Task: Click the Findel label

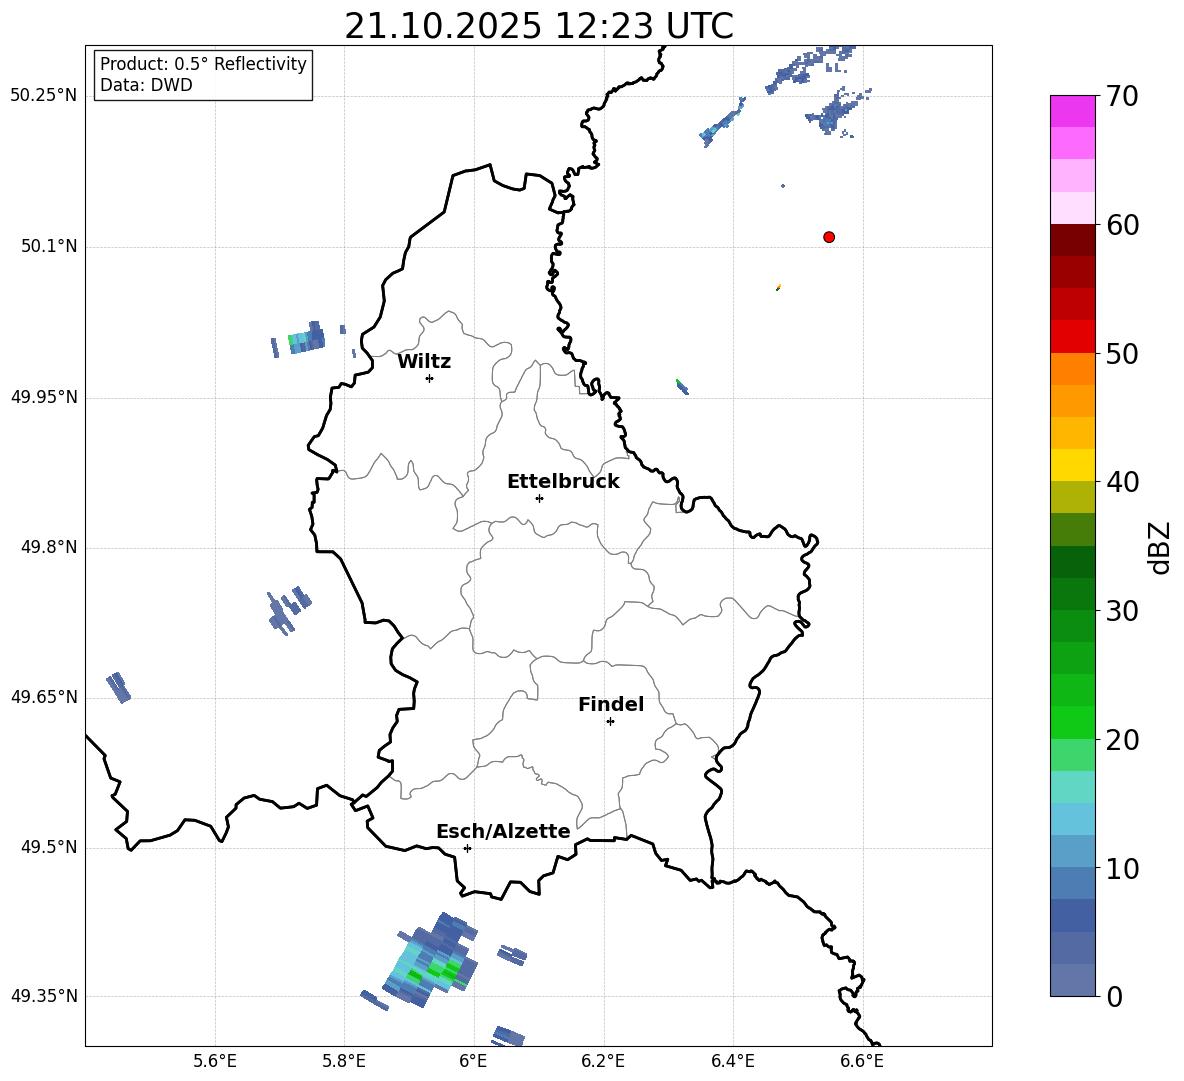Action: tap(611, 705)
